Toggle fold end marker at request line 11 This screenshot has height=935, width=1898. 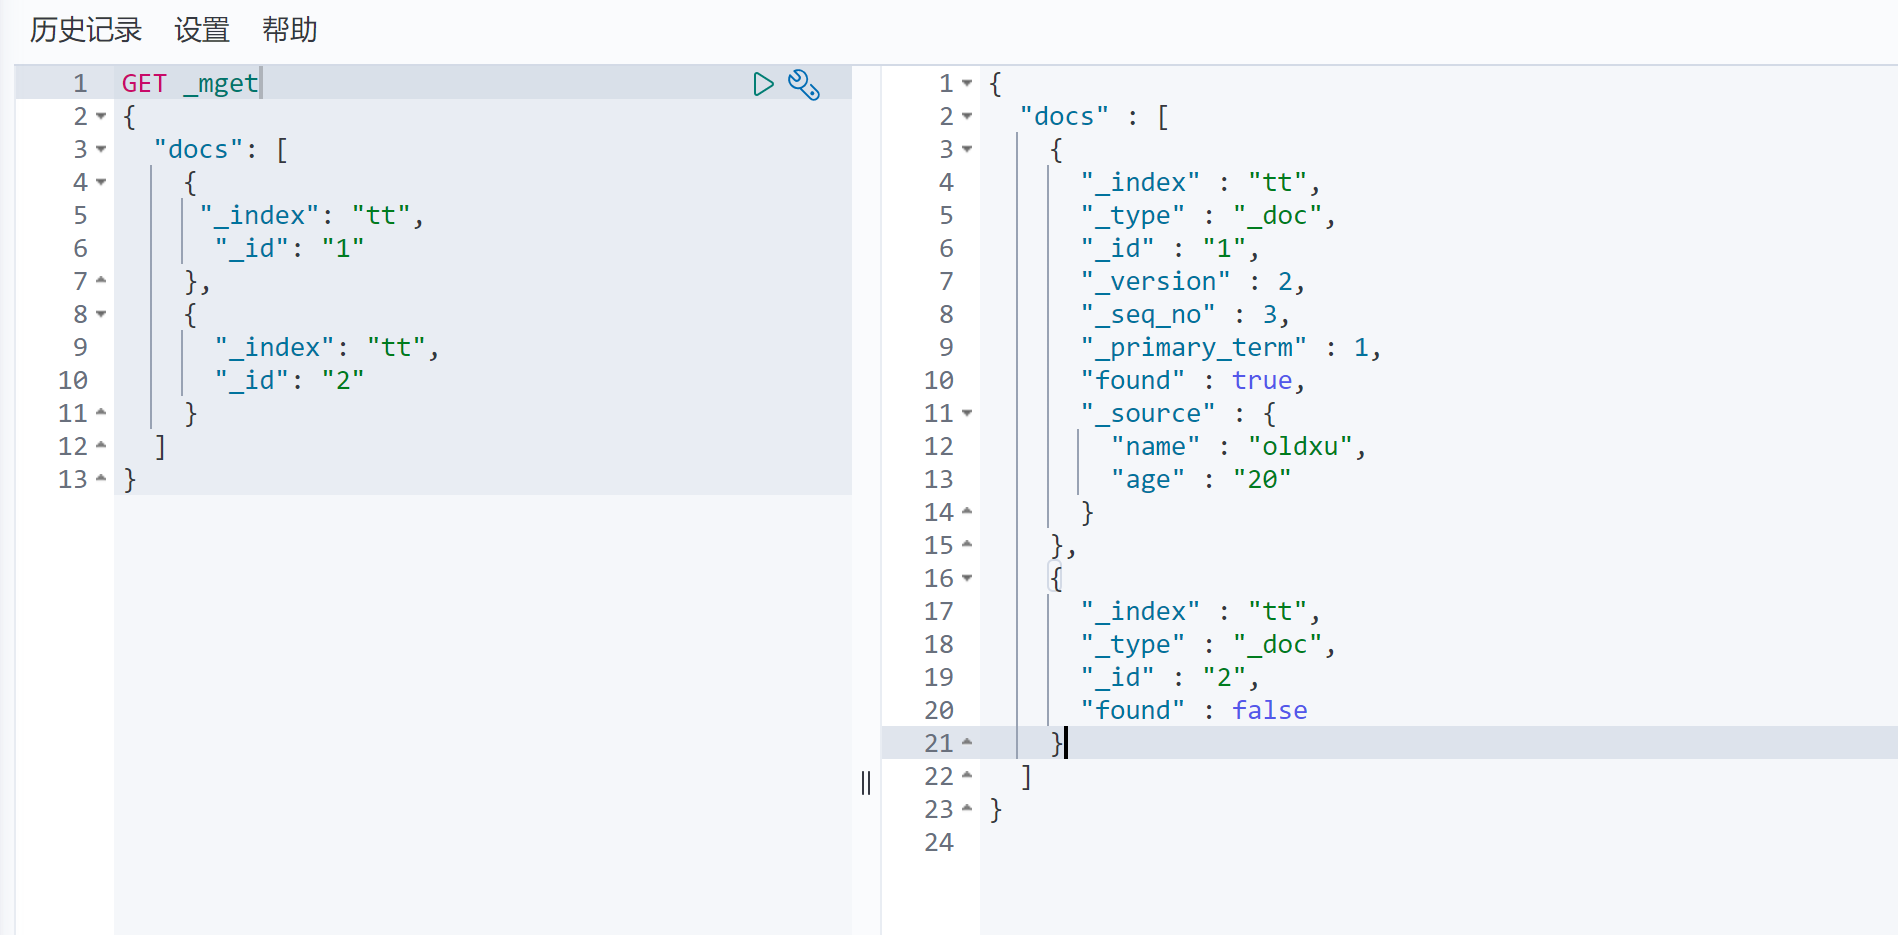[x=101, y=413]
